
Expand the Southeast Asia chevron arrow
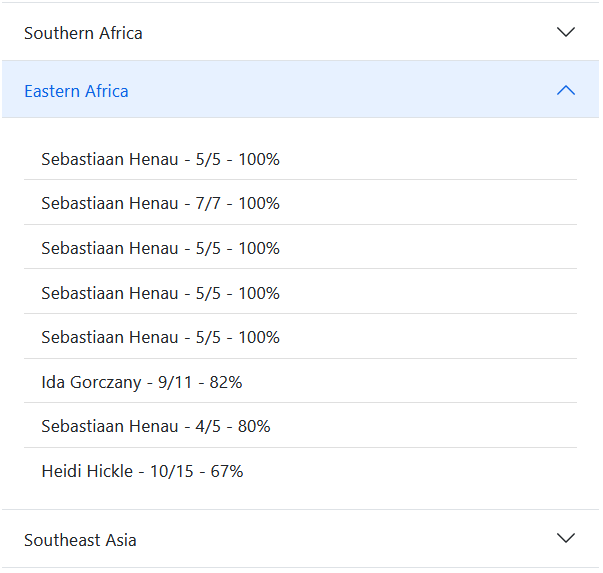(x=565, y=538)
